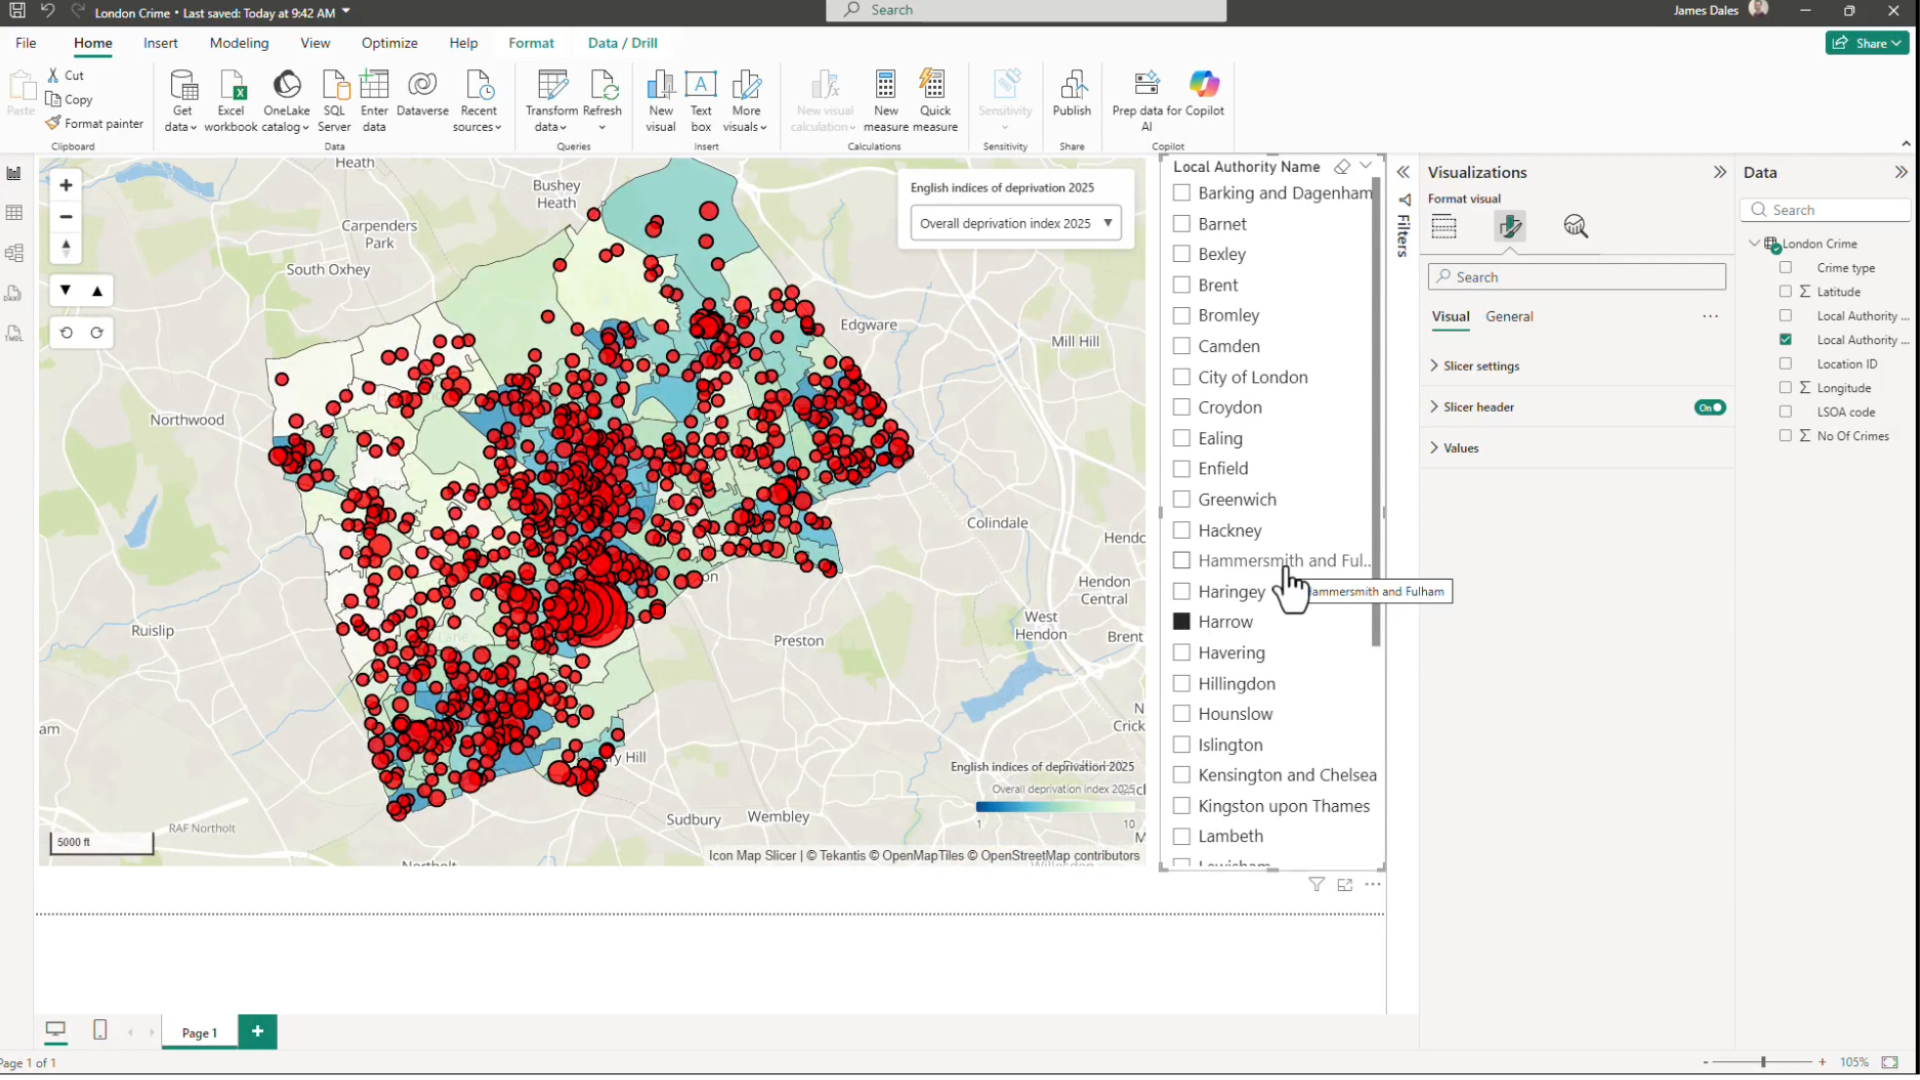
Task: Click the New visual ribbon icon
Action: [660, 97]
